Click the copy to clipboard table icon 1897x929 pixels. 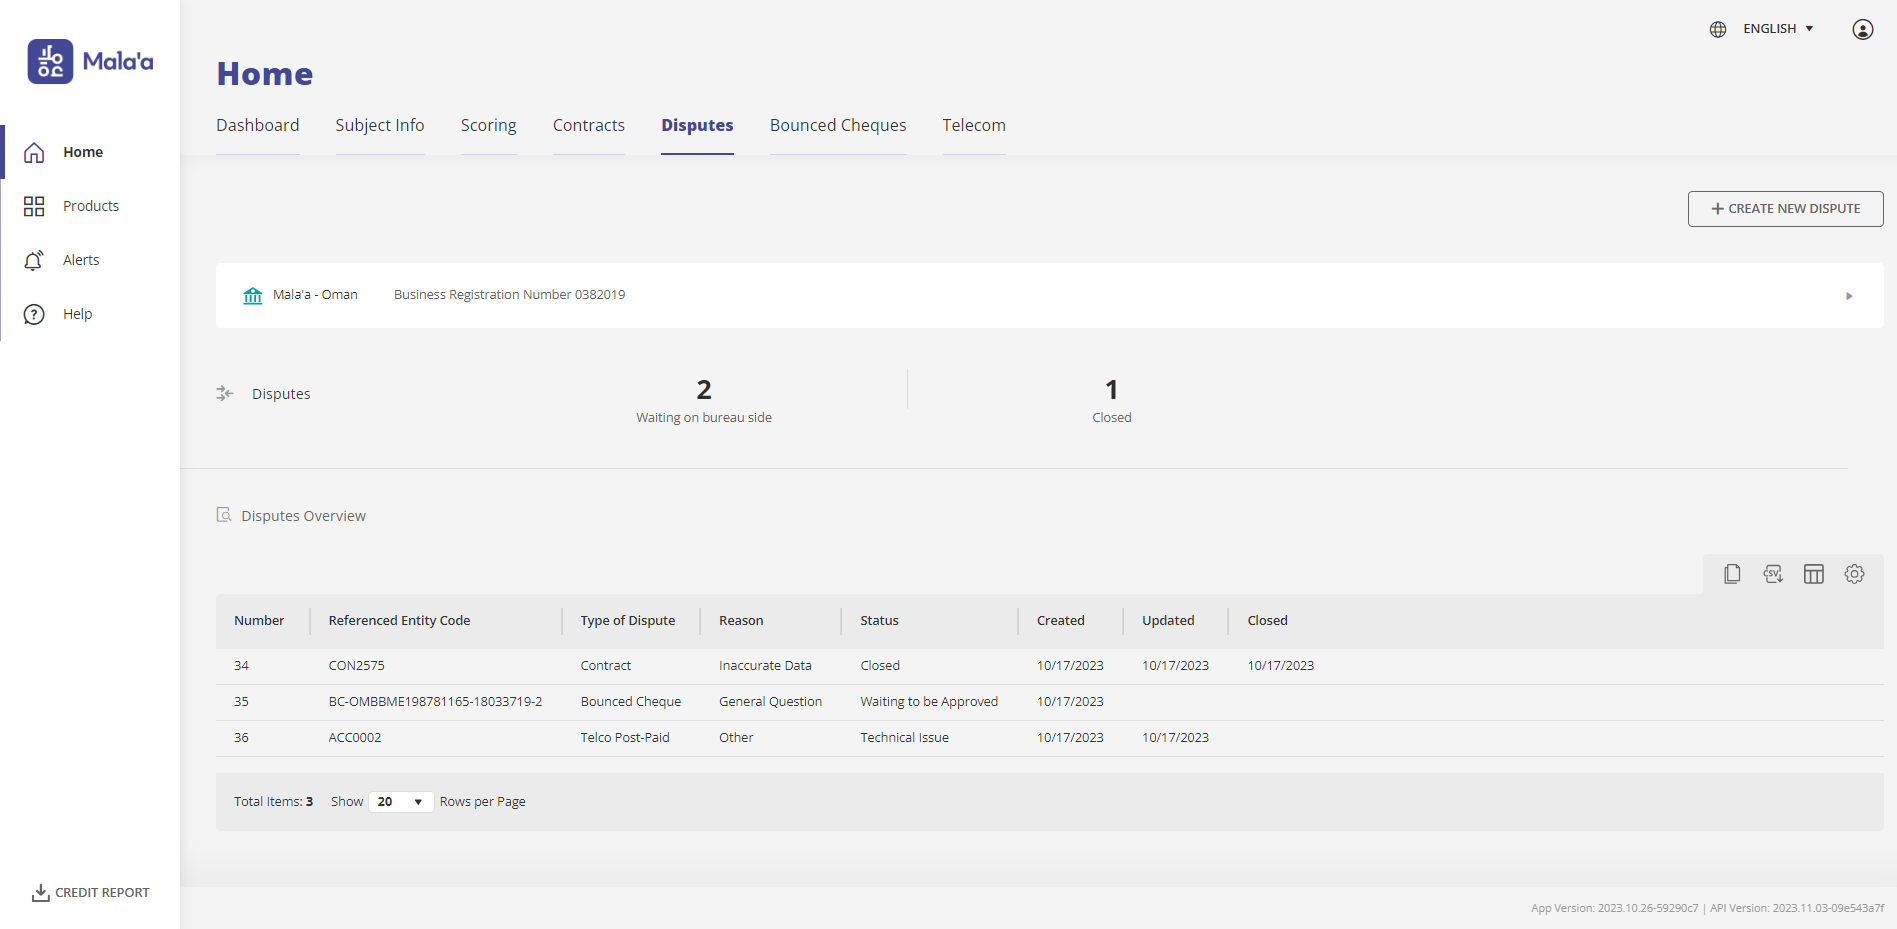point(1732,574)
